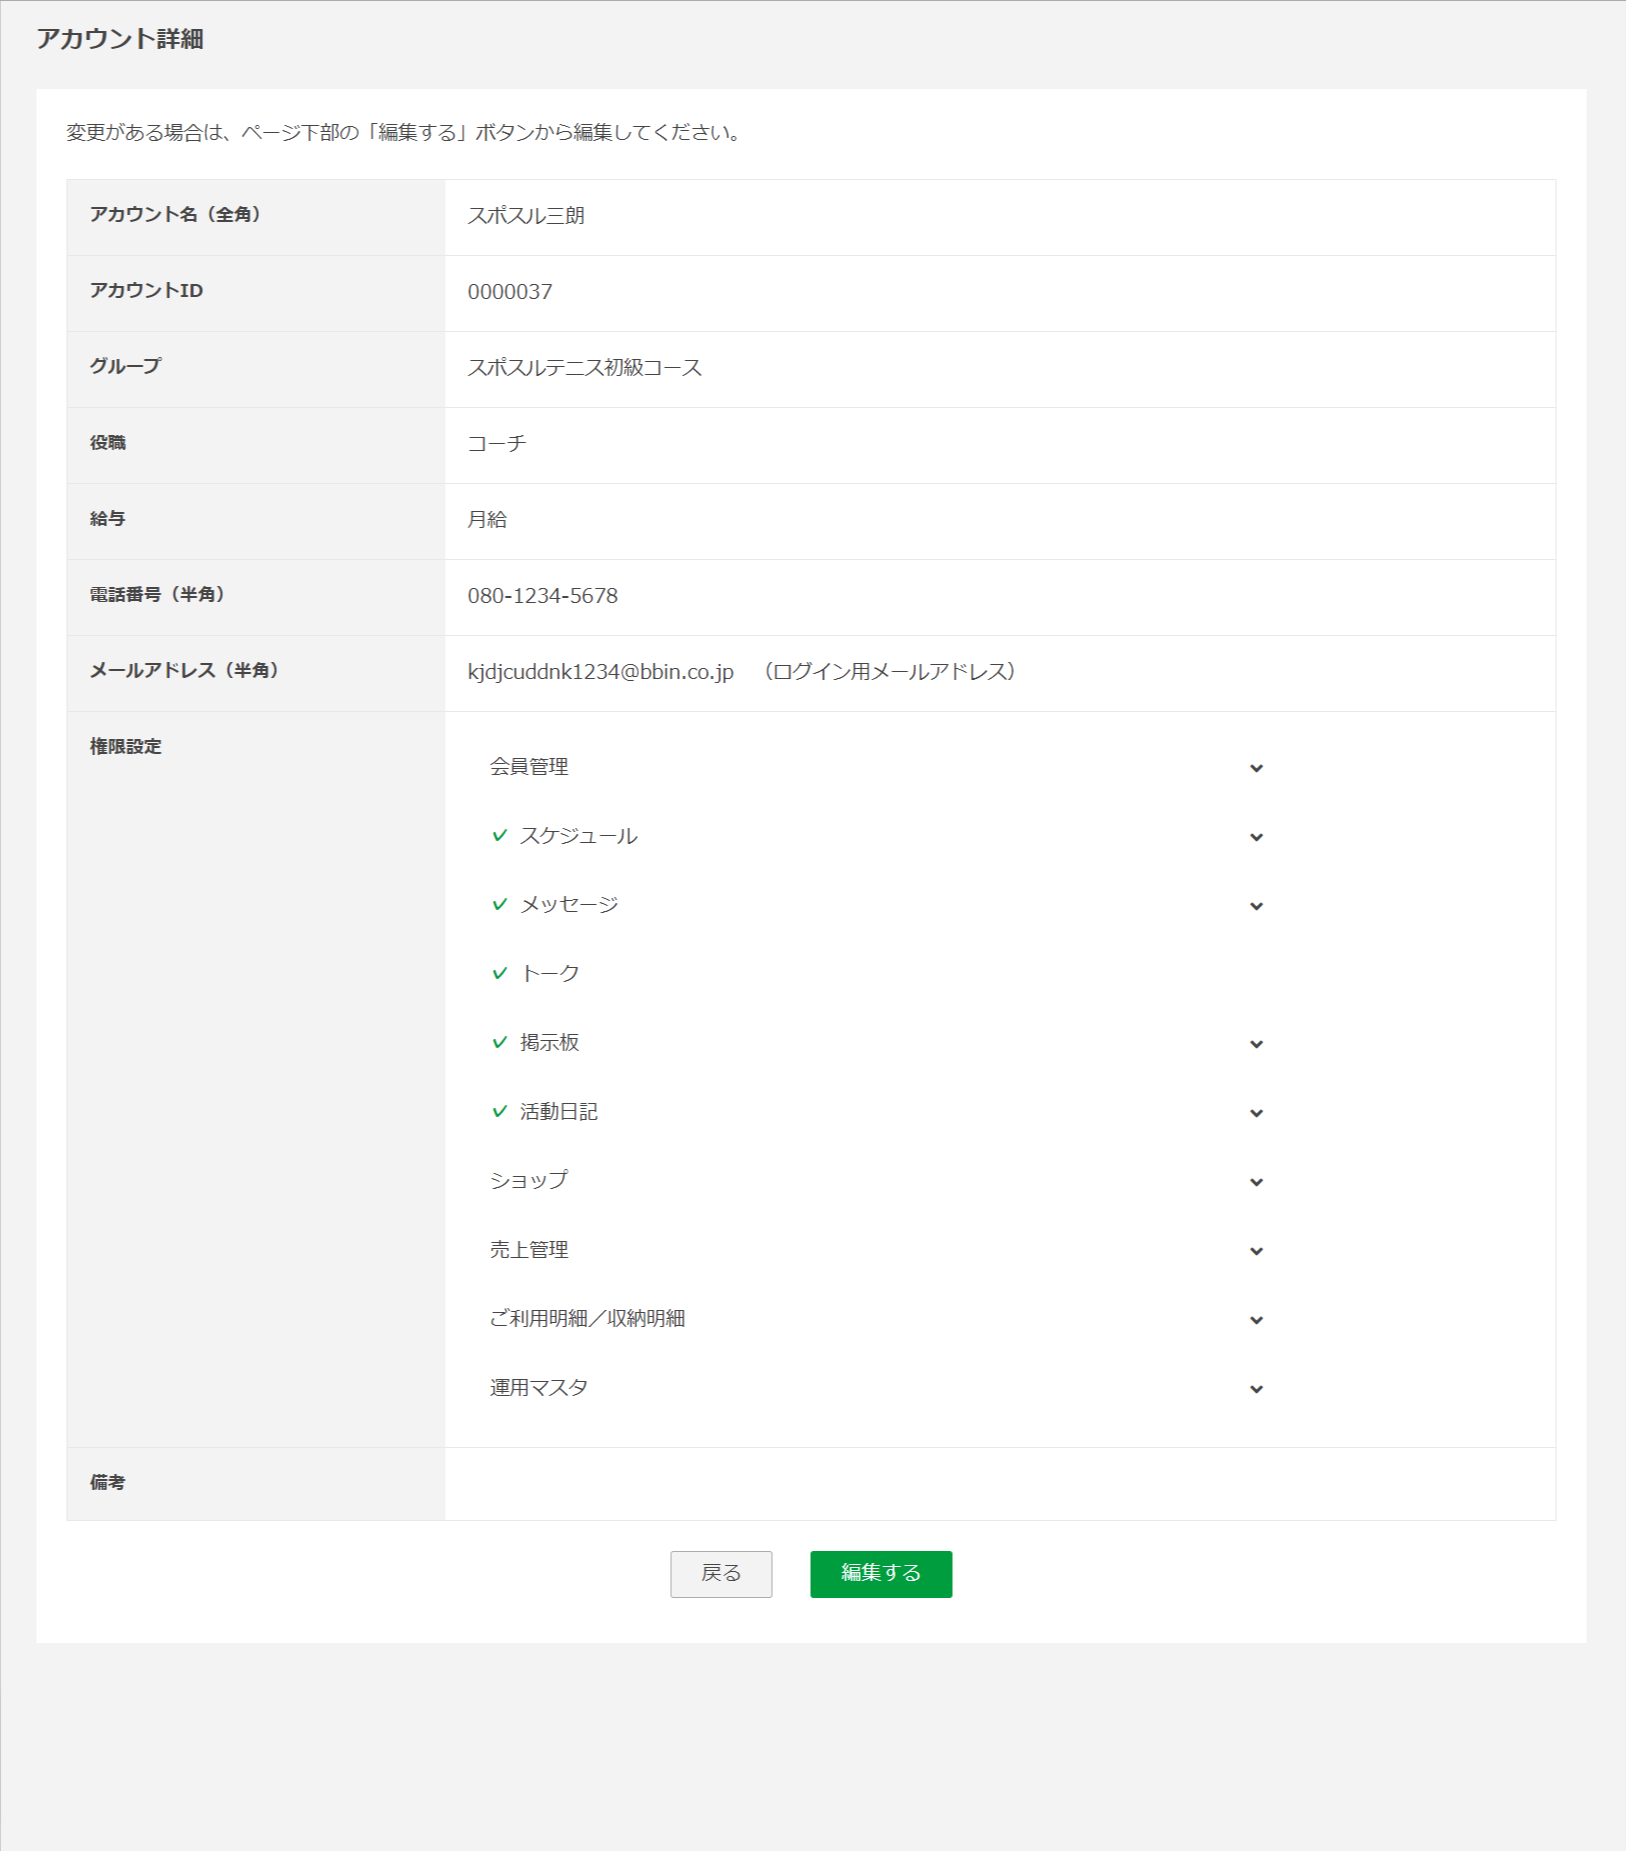Select the ショップ permission label
The image size is (1626, 1851).
(529, 1181)
